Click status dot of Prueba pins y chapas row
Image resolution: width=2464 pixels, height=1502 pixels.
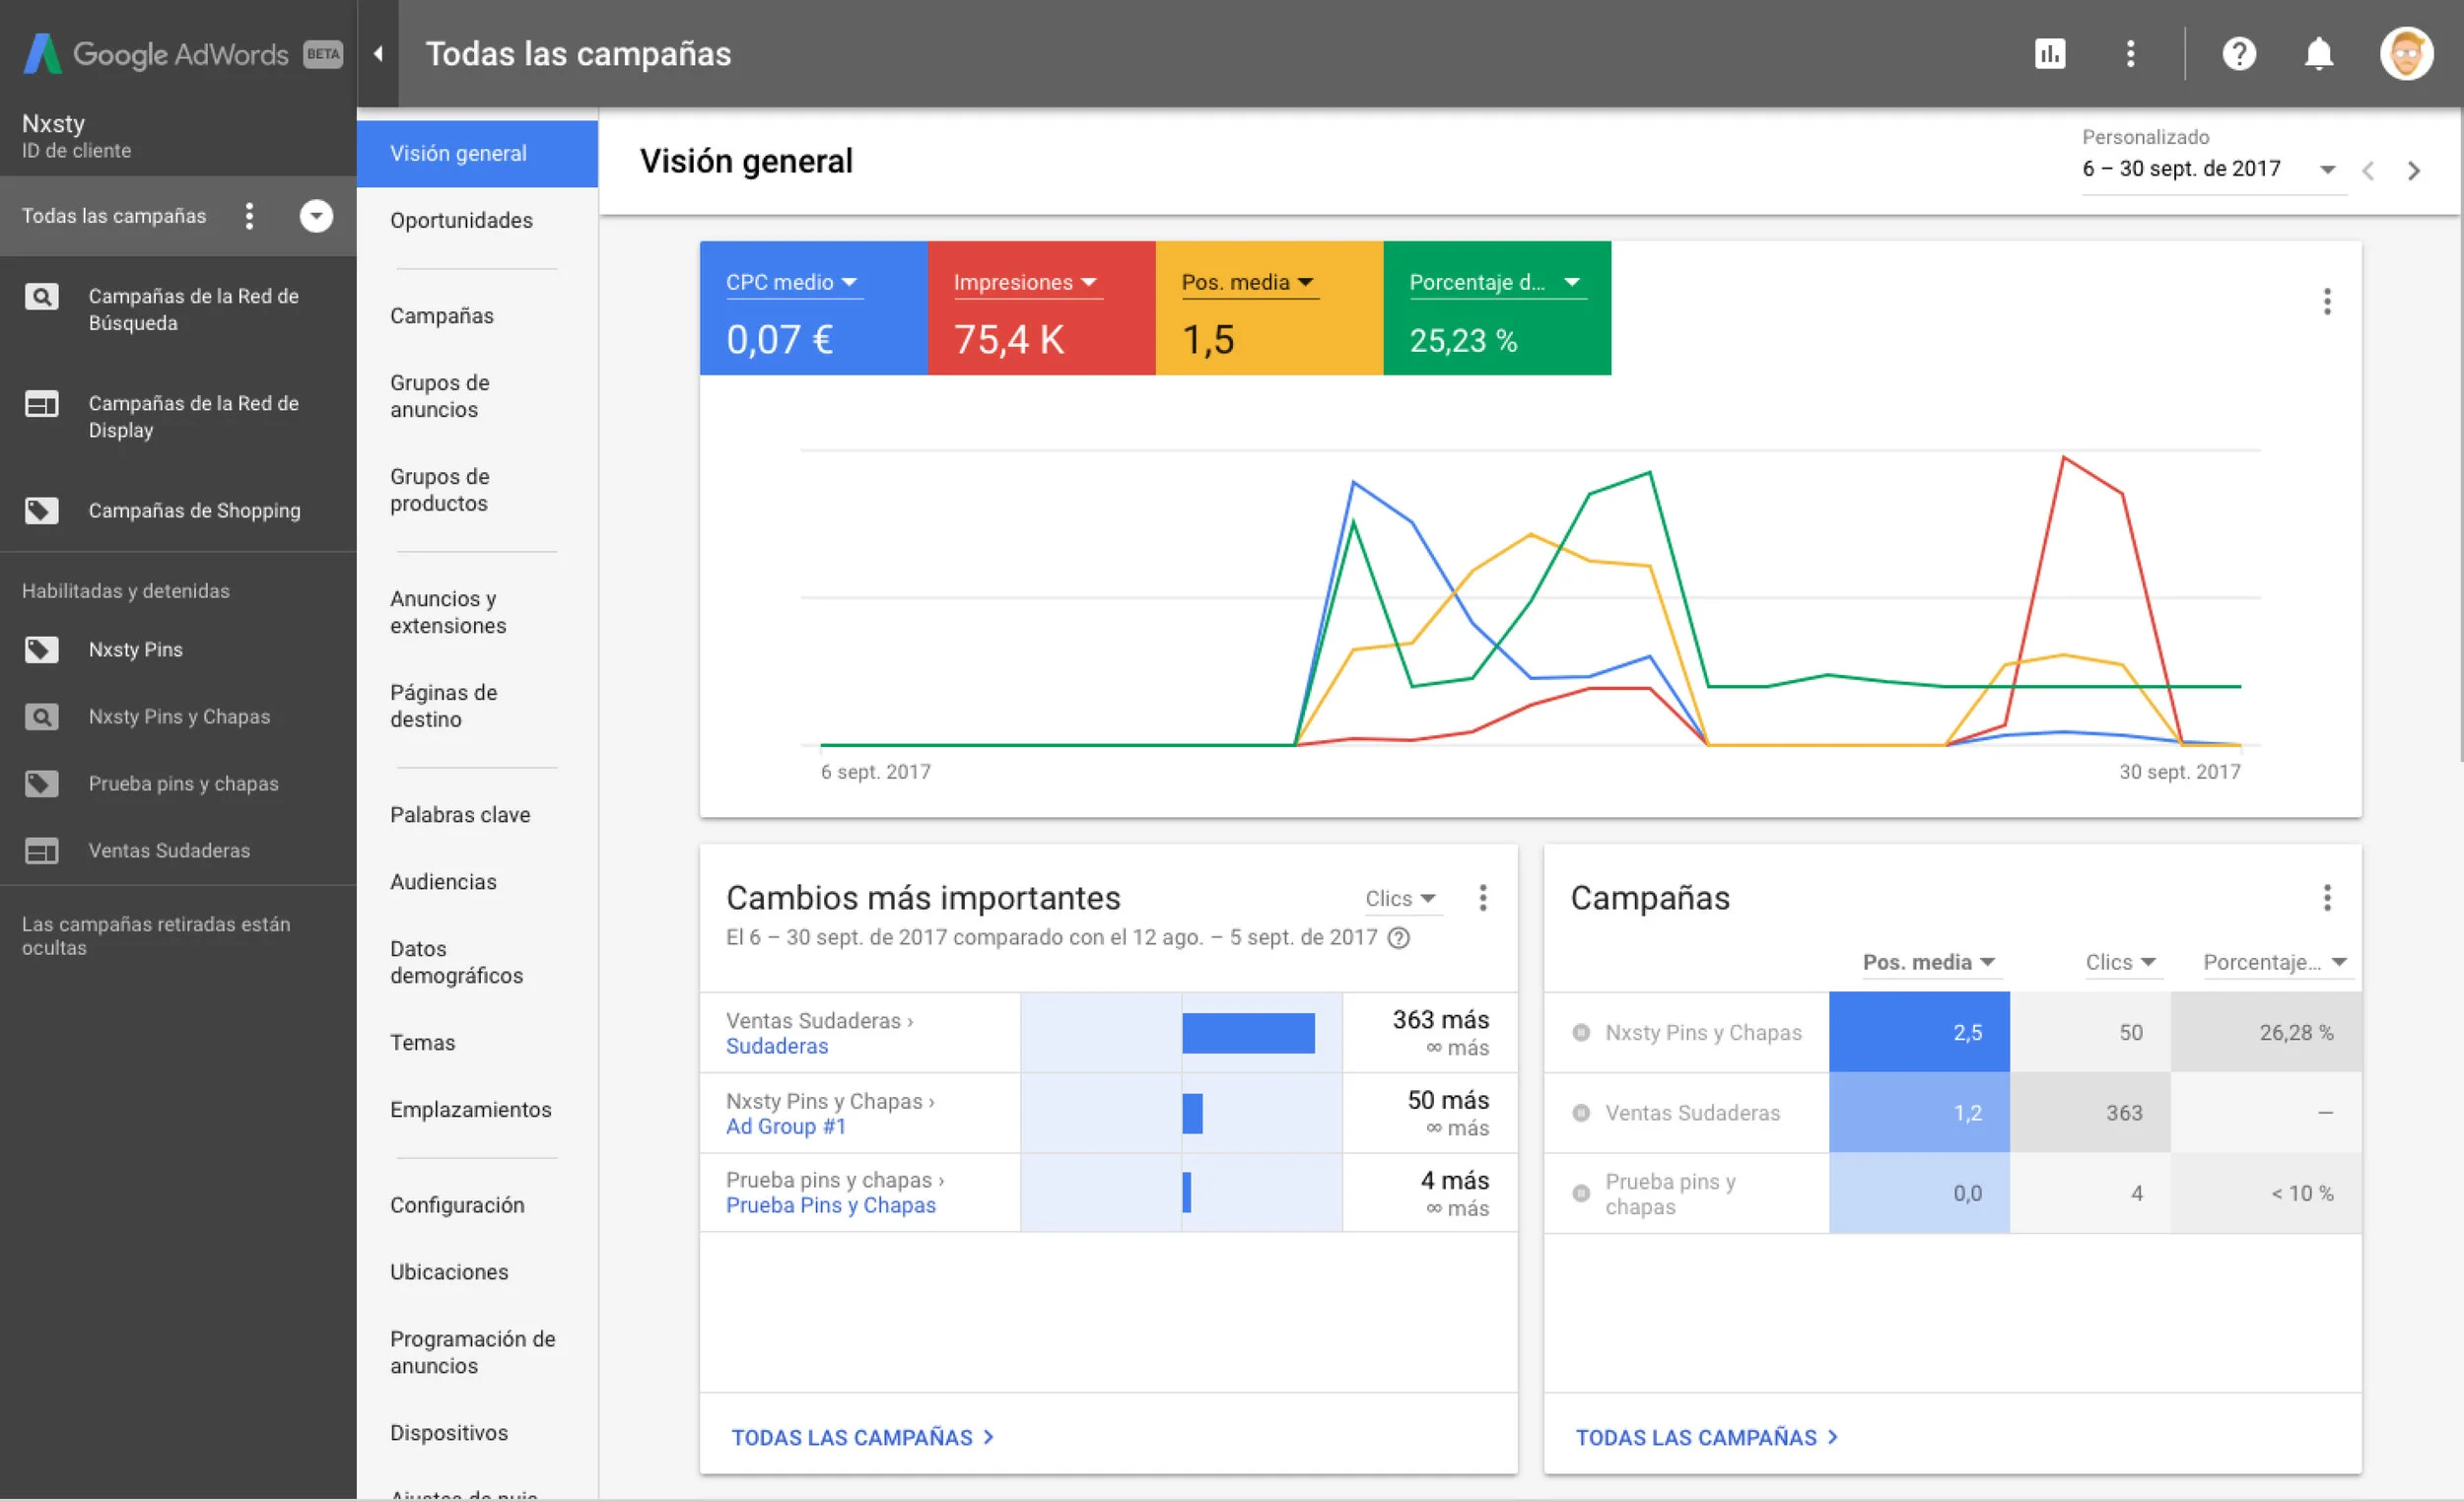1581,1193
